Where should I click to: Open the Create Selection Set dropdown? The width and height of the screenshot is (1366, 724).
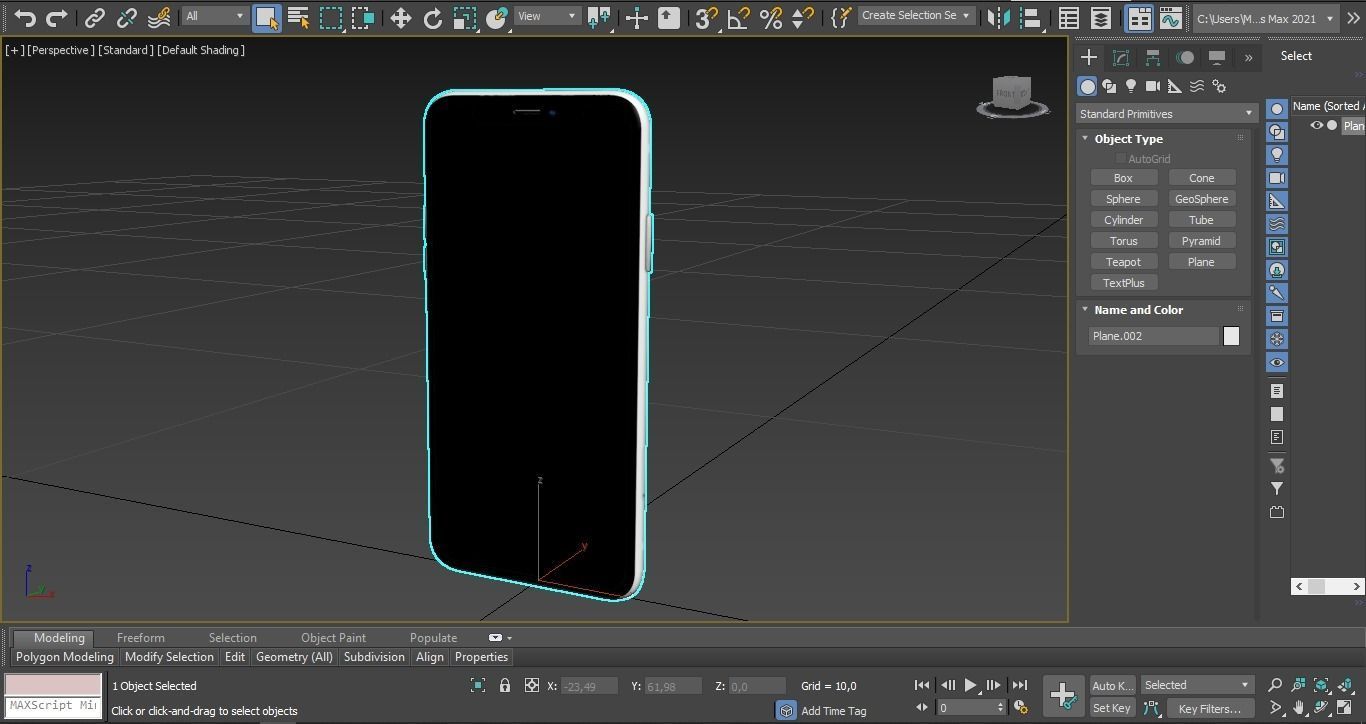click(x=916, y=16)
